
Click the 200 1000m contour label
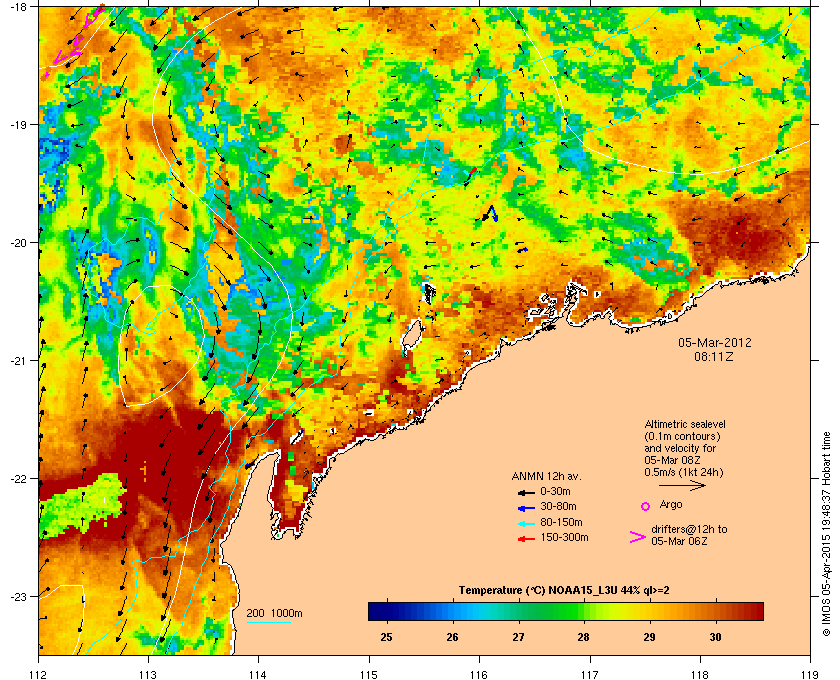(274, 614)
